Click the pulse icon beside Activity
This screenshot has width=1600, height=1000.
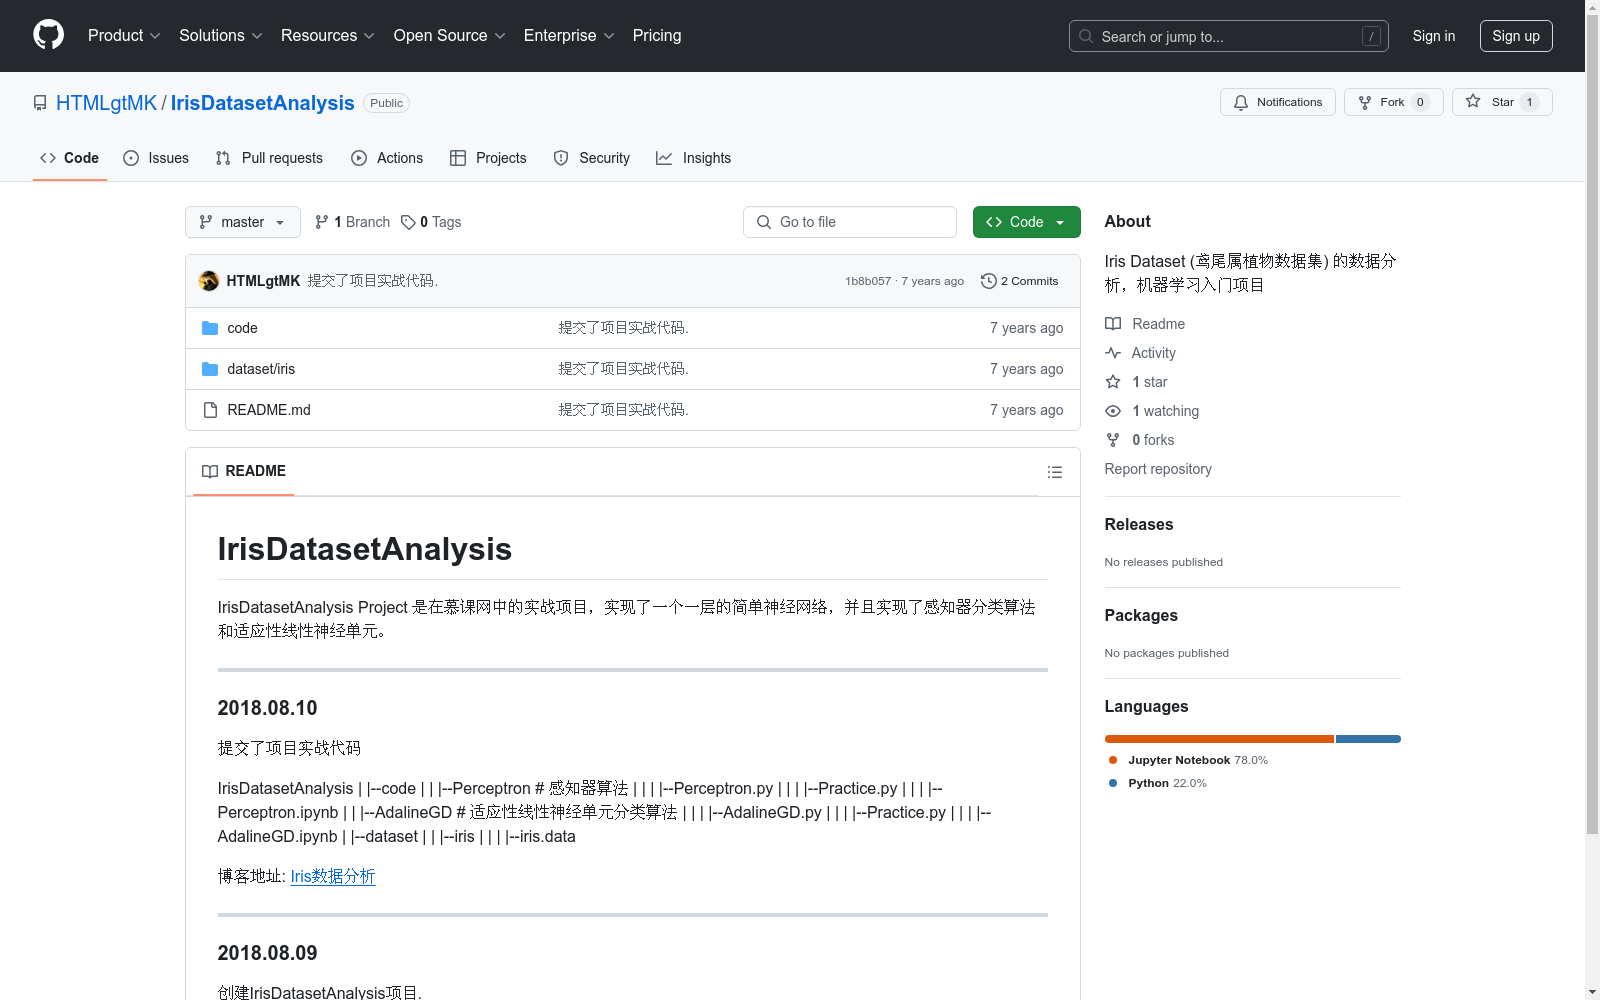[x=1113, y=353]
